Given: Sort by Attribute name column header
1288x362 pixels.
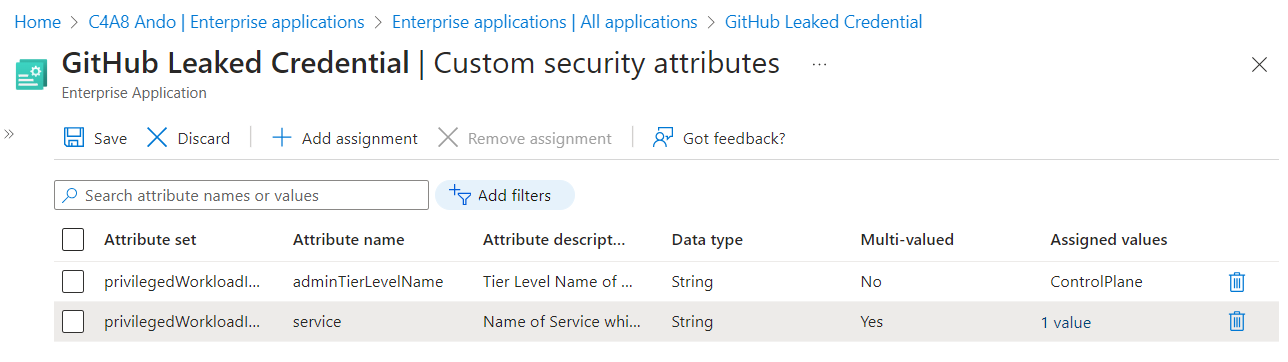Looking at the screenshot, I should click(x=348, y=240).
